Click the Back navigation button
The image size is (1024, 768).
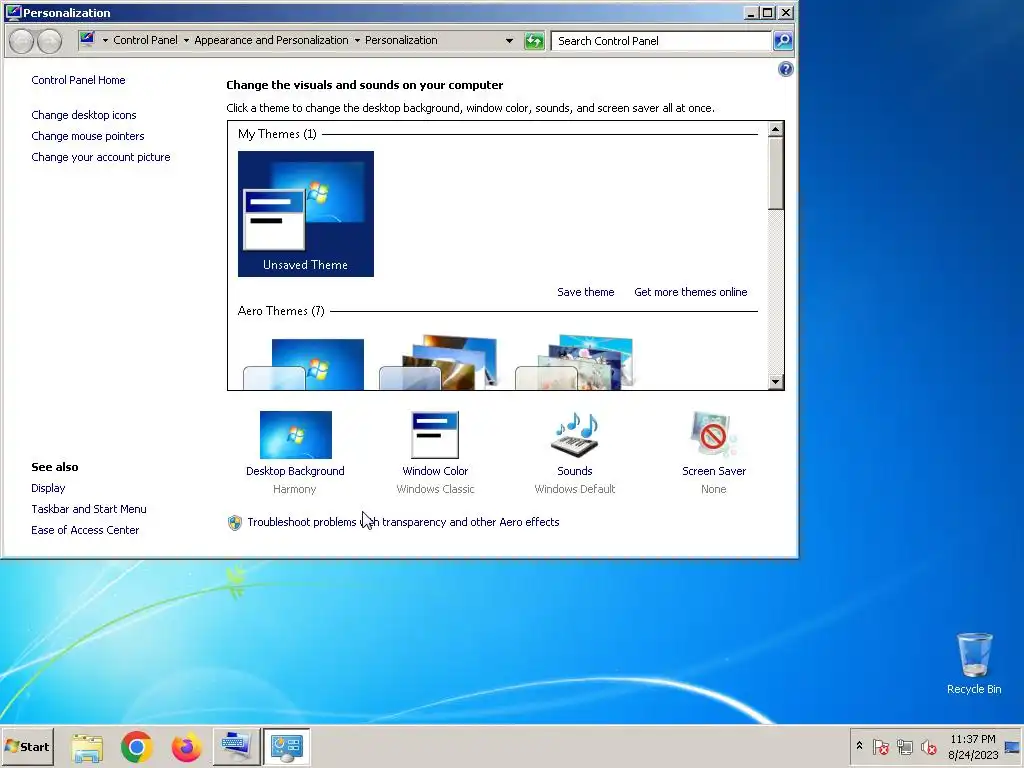click(x=22, y=41)
